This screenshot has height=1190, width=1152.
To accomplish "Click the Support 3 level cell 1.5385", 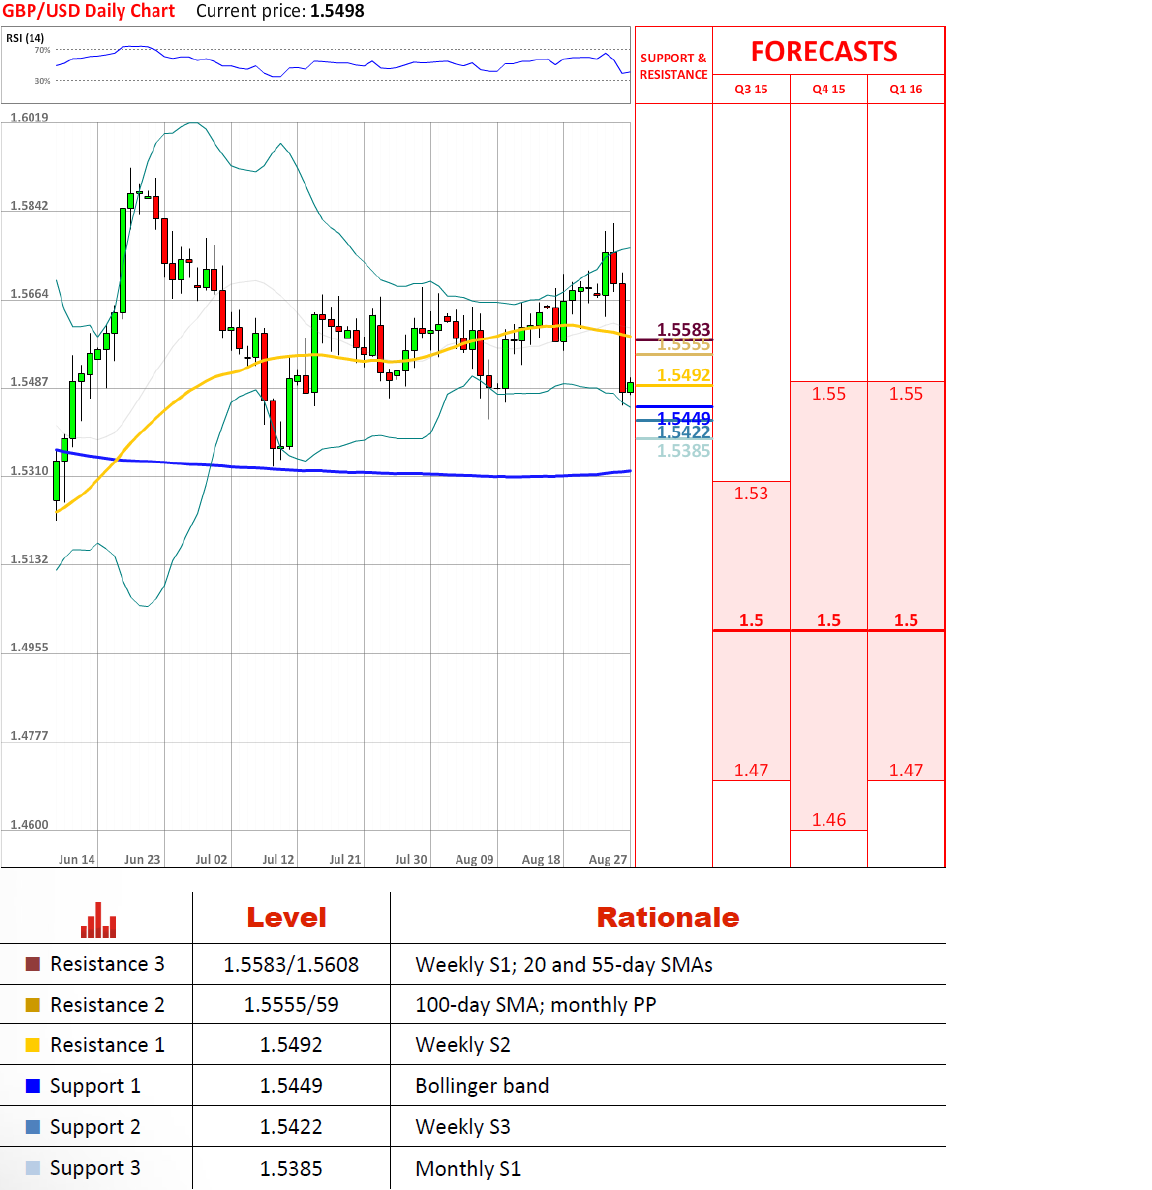I will (291, 1169).
